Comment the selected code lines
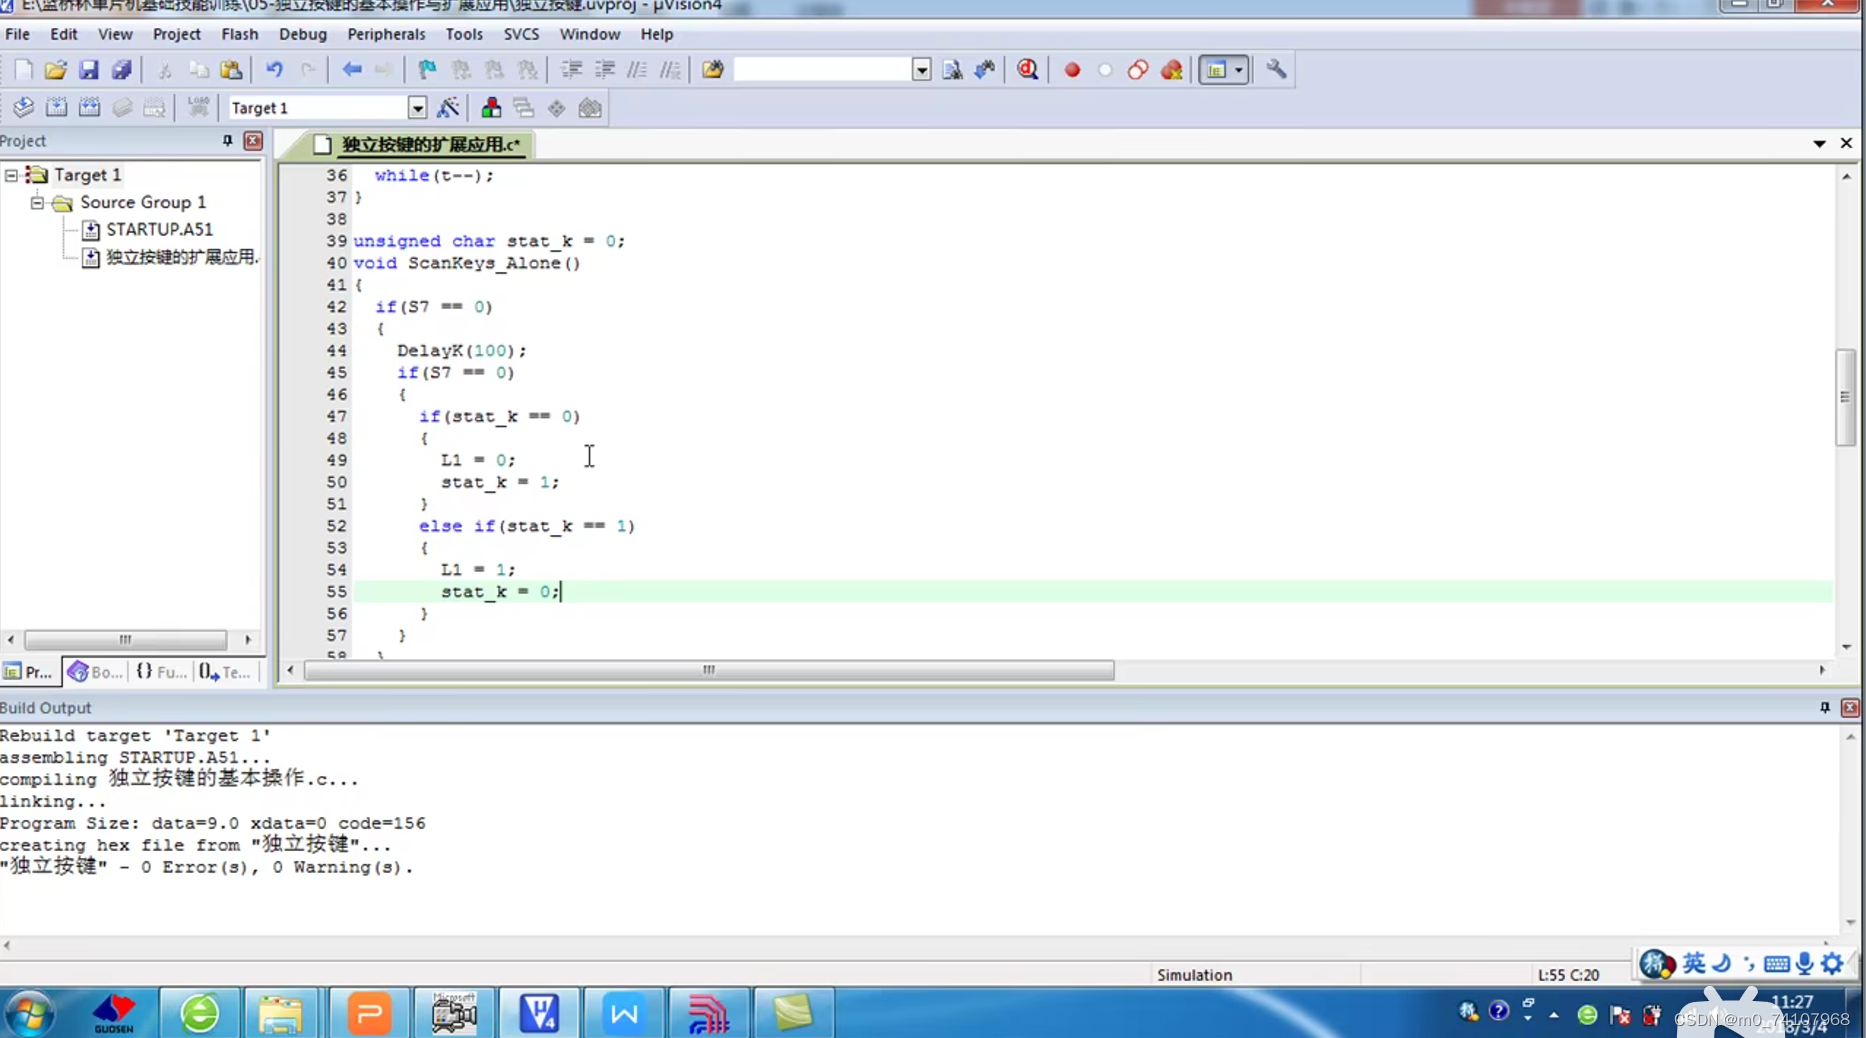This screenshot has width=1866, height=1038. pyautogui.click(x=637, y=70)
